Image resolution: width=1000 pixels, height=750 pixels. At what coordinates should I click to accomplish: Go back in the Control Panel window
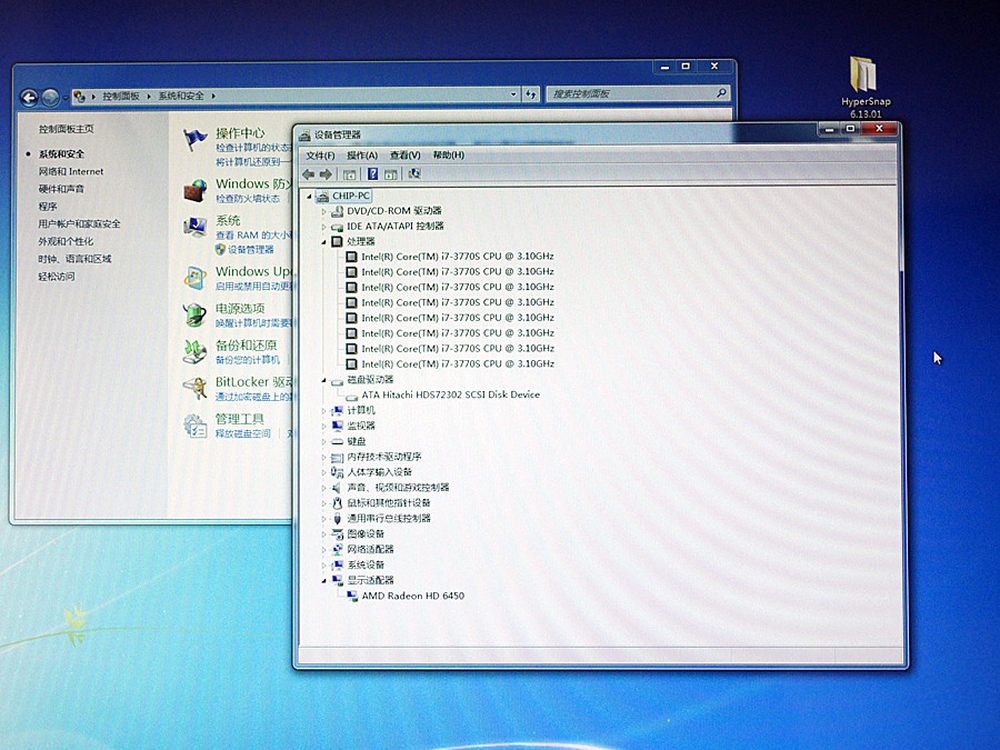[29, 97]
